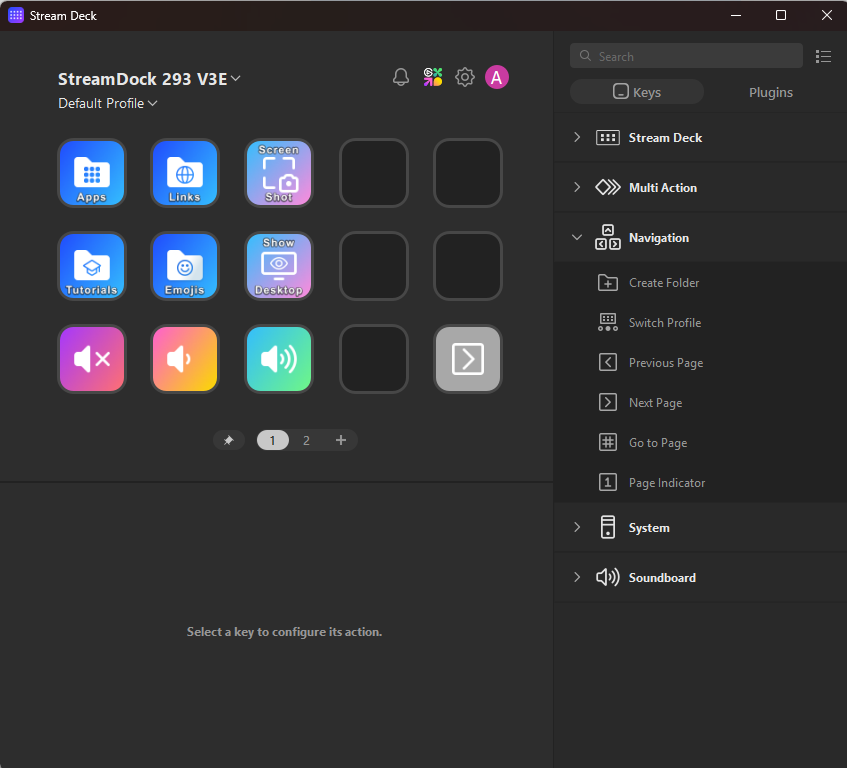Switch to the Keys tab
This screenshot has width=847, height=768.
click(637, 92)
